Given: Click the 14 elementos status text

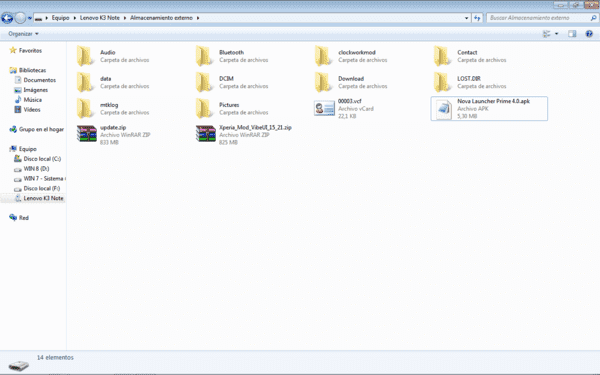Looking at the screenshot, I should pos(55,357).
